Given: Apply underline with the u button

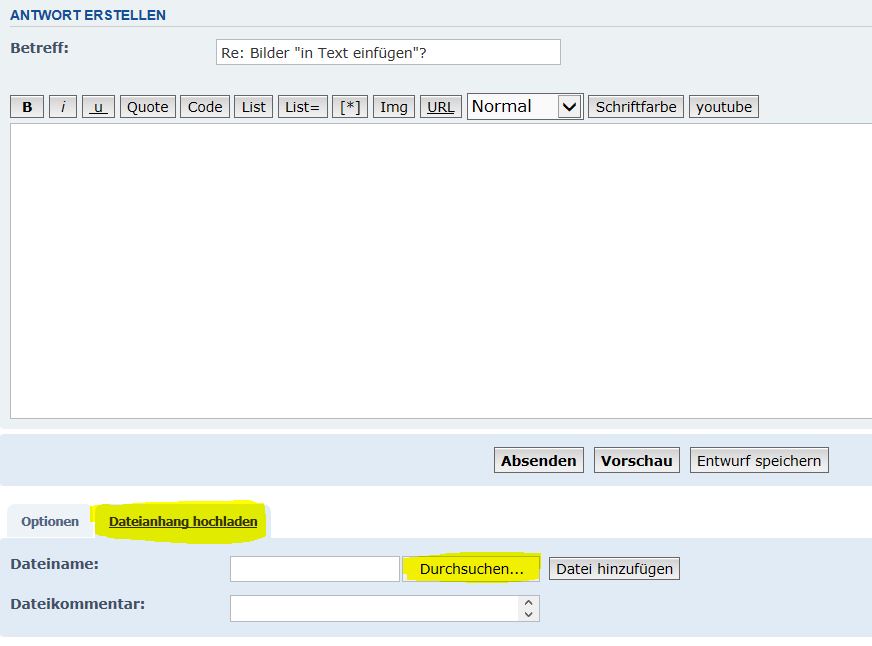Looking at the screenshot, I should 99,107.
